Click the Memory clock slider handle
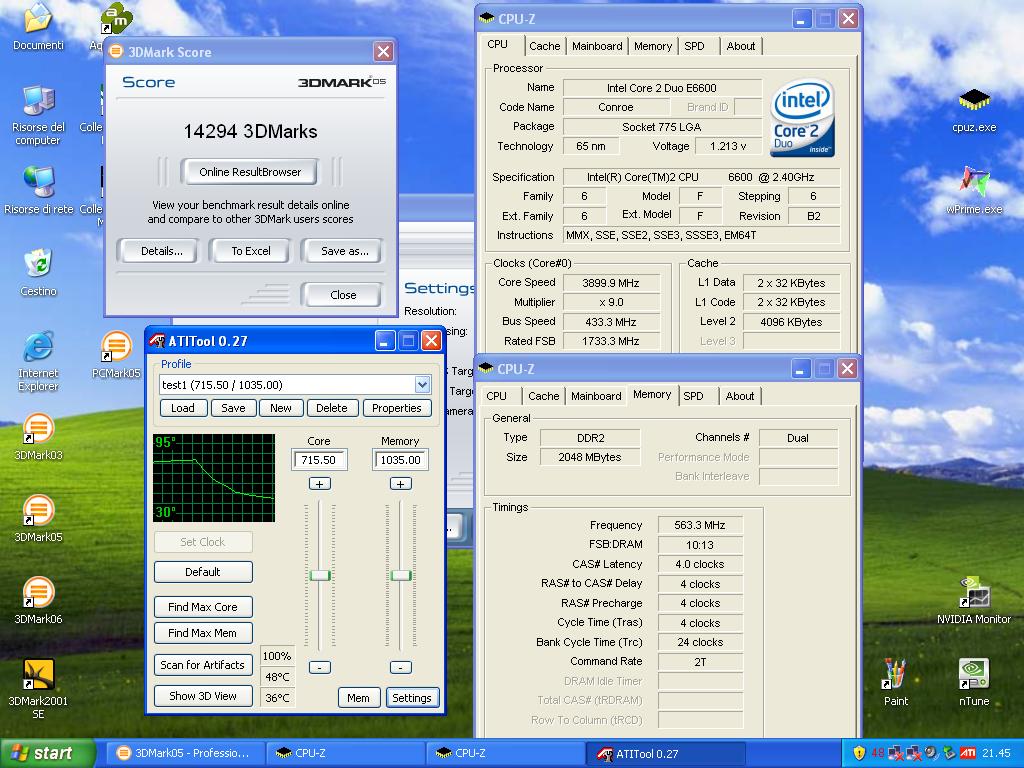The width and height of the screenshot is (1024, 768). tap(401, 575)
